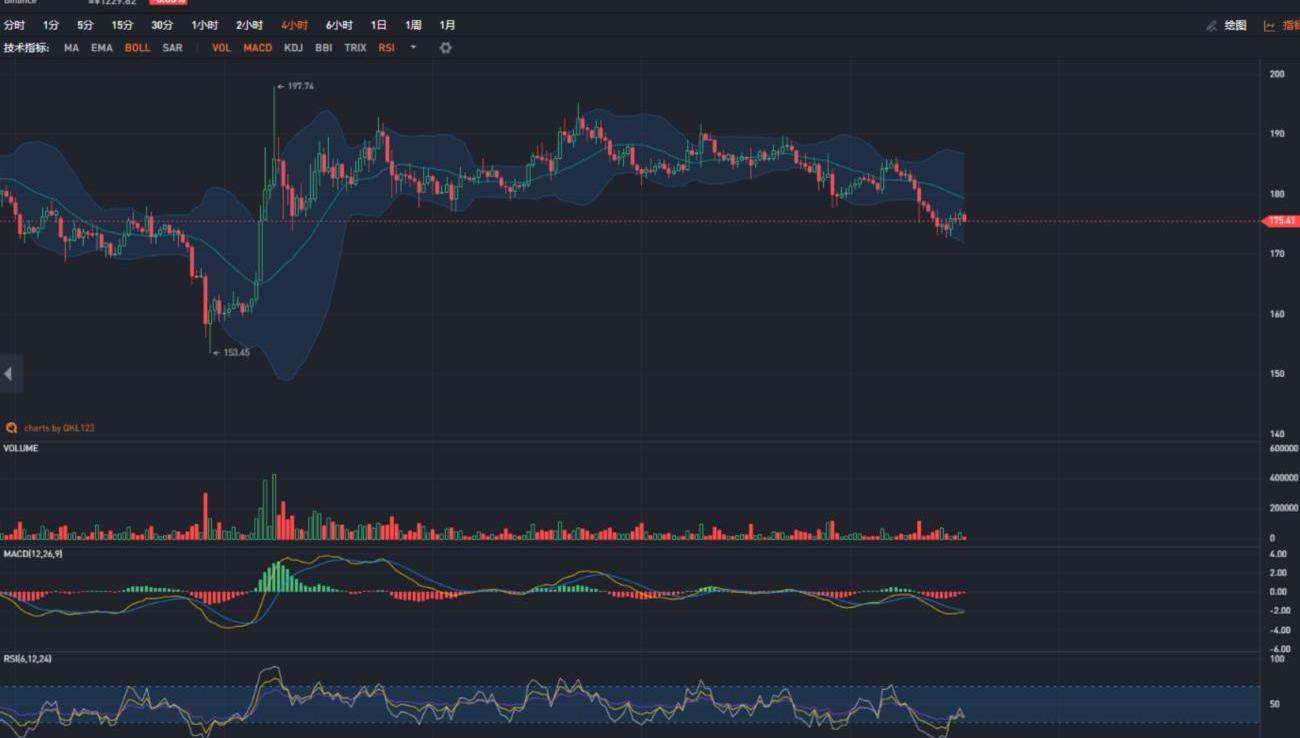Expand left panel with arrow
1300x738 pixels.
pyautogui.click(x=9, y=374)
